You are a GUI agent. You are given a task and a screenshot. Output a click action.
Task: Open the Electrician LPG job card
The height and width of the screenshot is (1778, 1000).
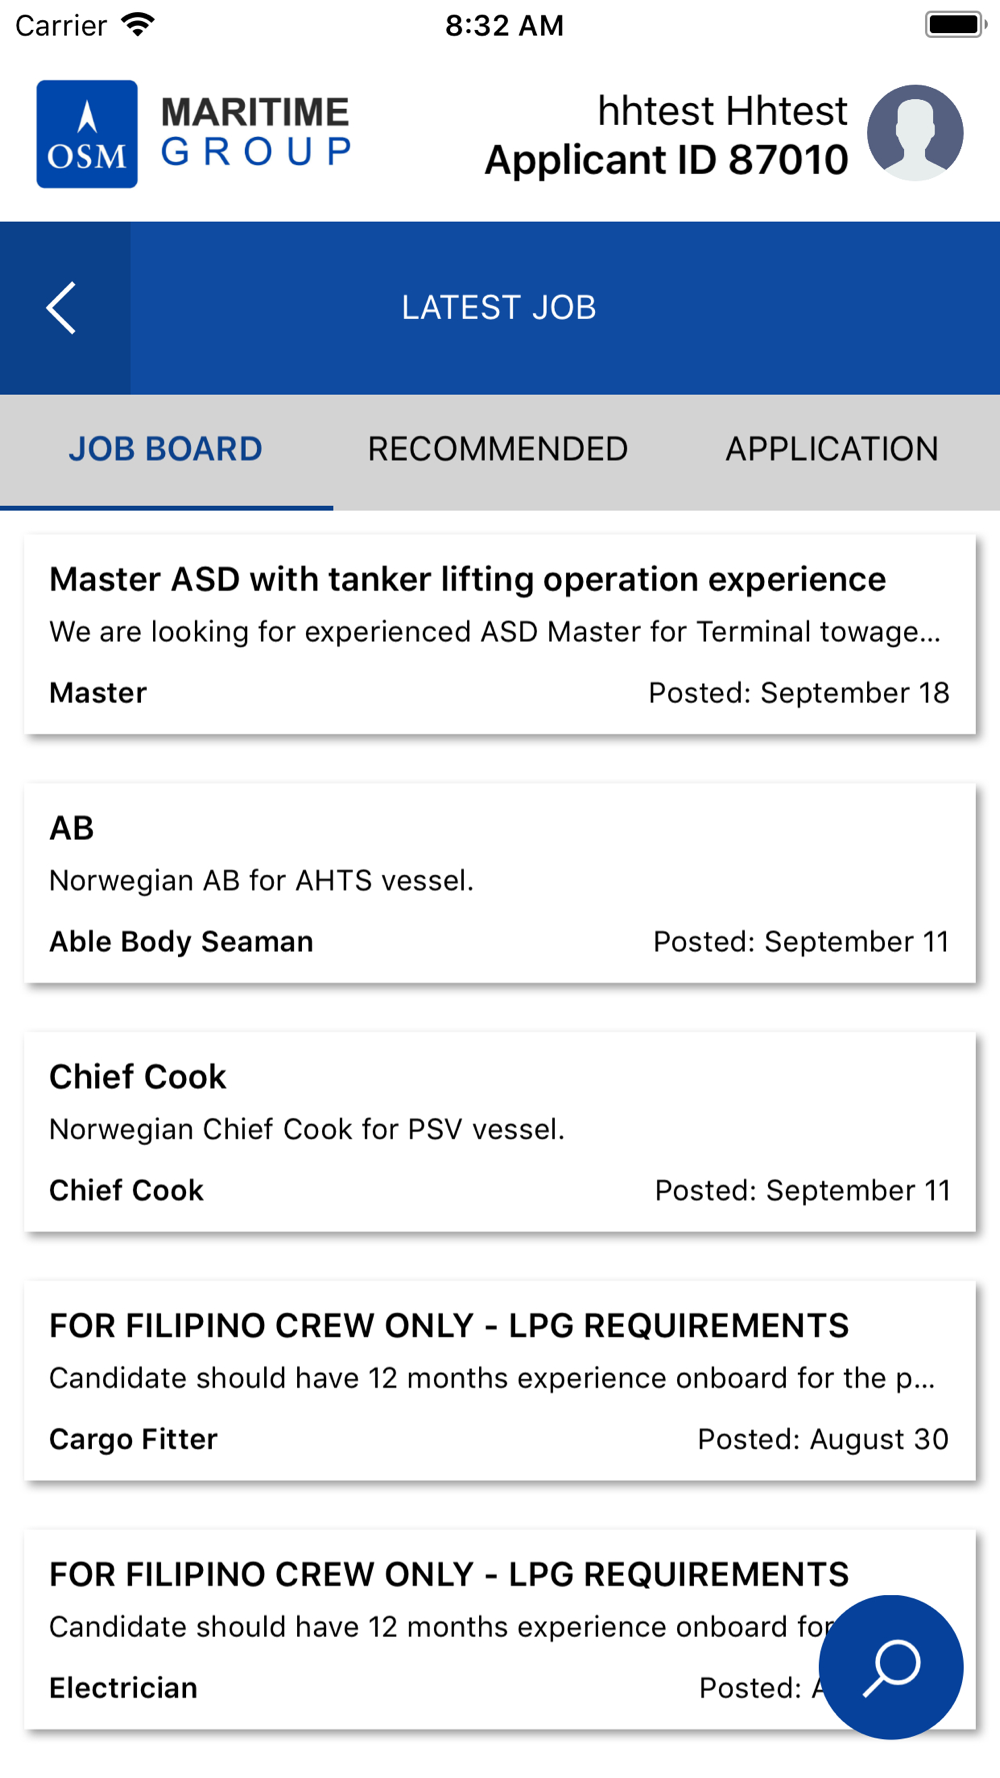[500, 1630]
